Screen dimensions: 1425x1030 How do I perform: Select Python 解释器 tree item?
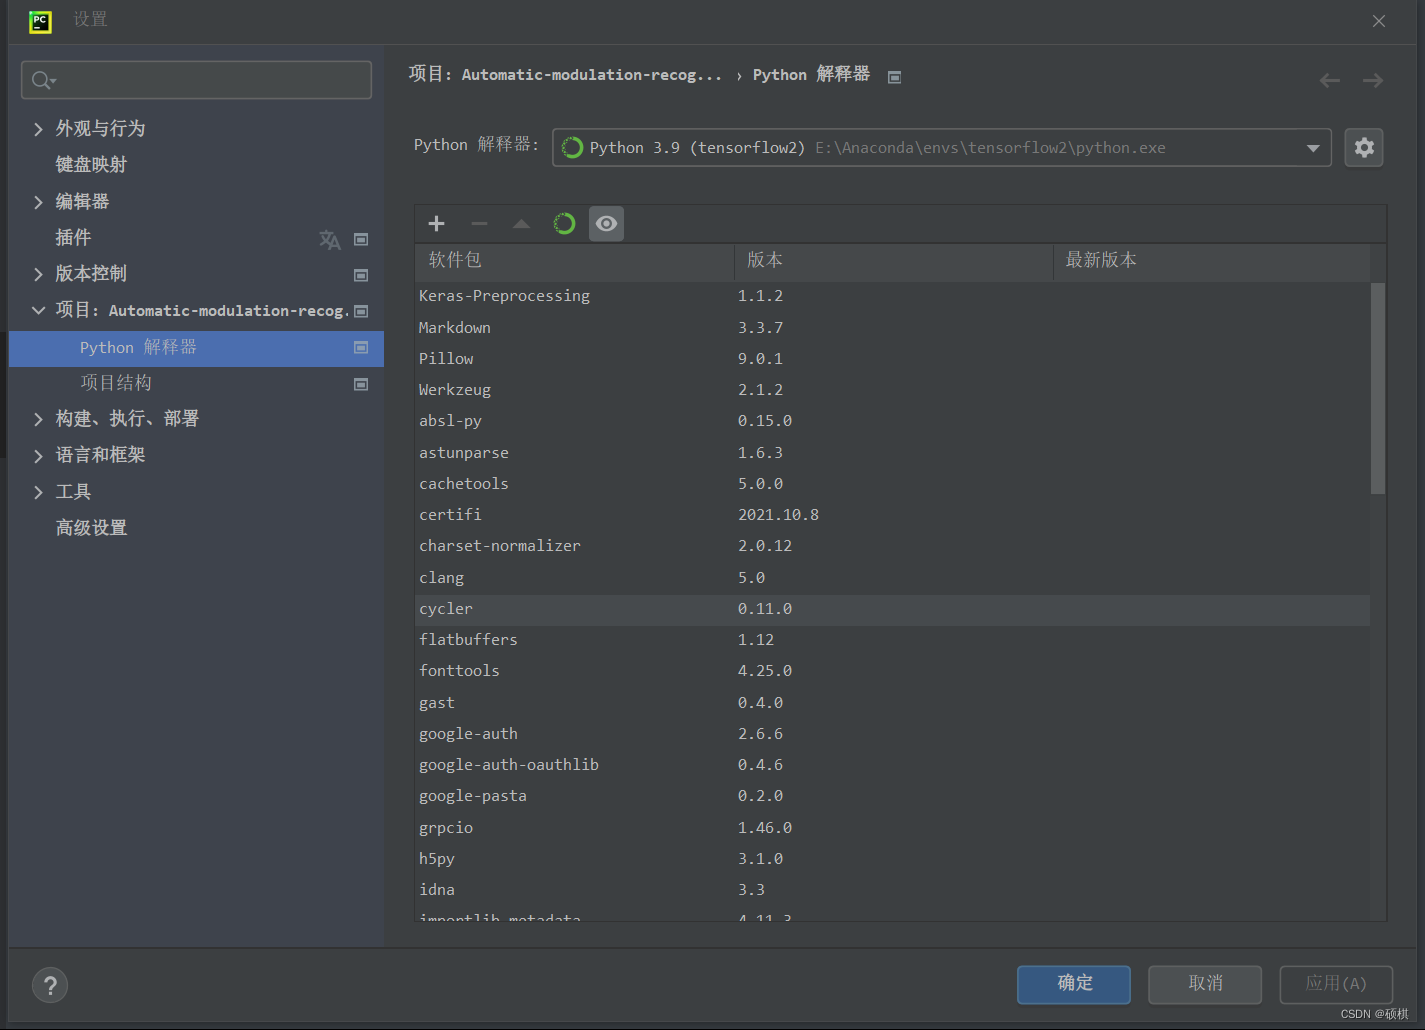[196, 348]
